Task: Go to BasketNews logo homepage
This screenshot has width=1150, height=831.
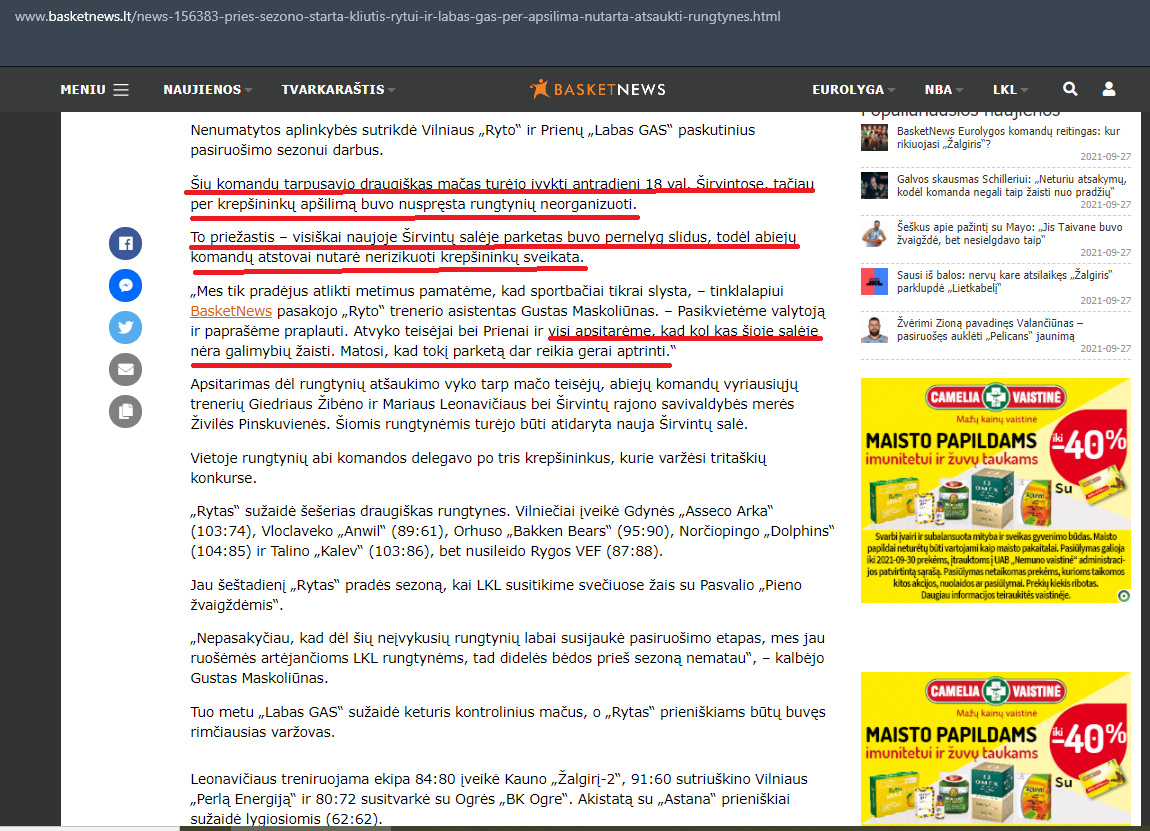Action: (x=598, y=89)
